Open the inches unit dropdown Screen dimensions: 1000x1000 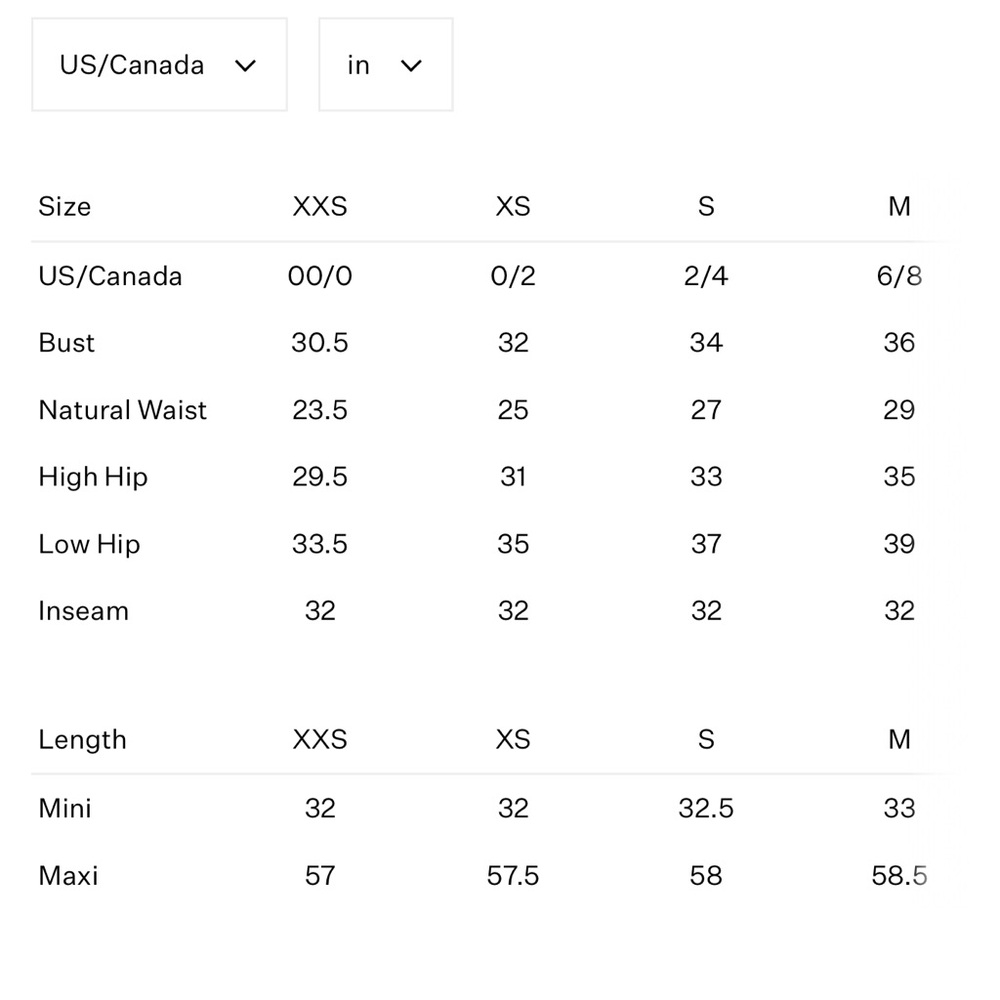point(386,64)
